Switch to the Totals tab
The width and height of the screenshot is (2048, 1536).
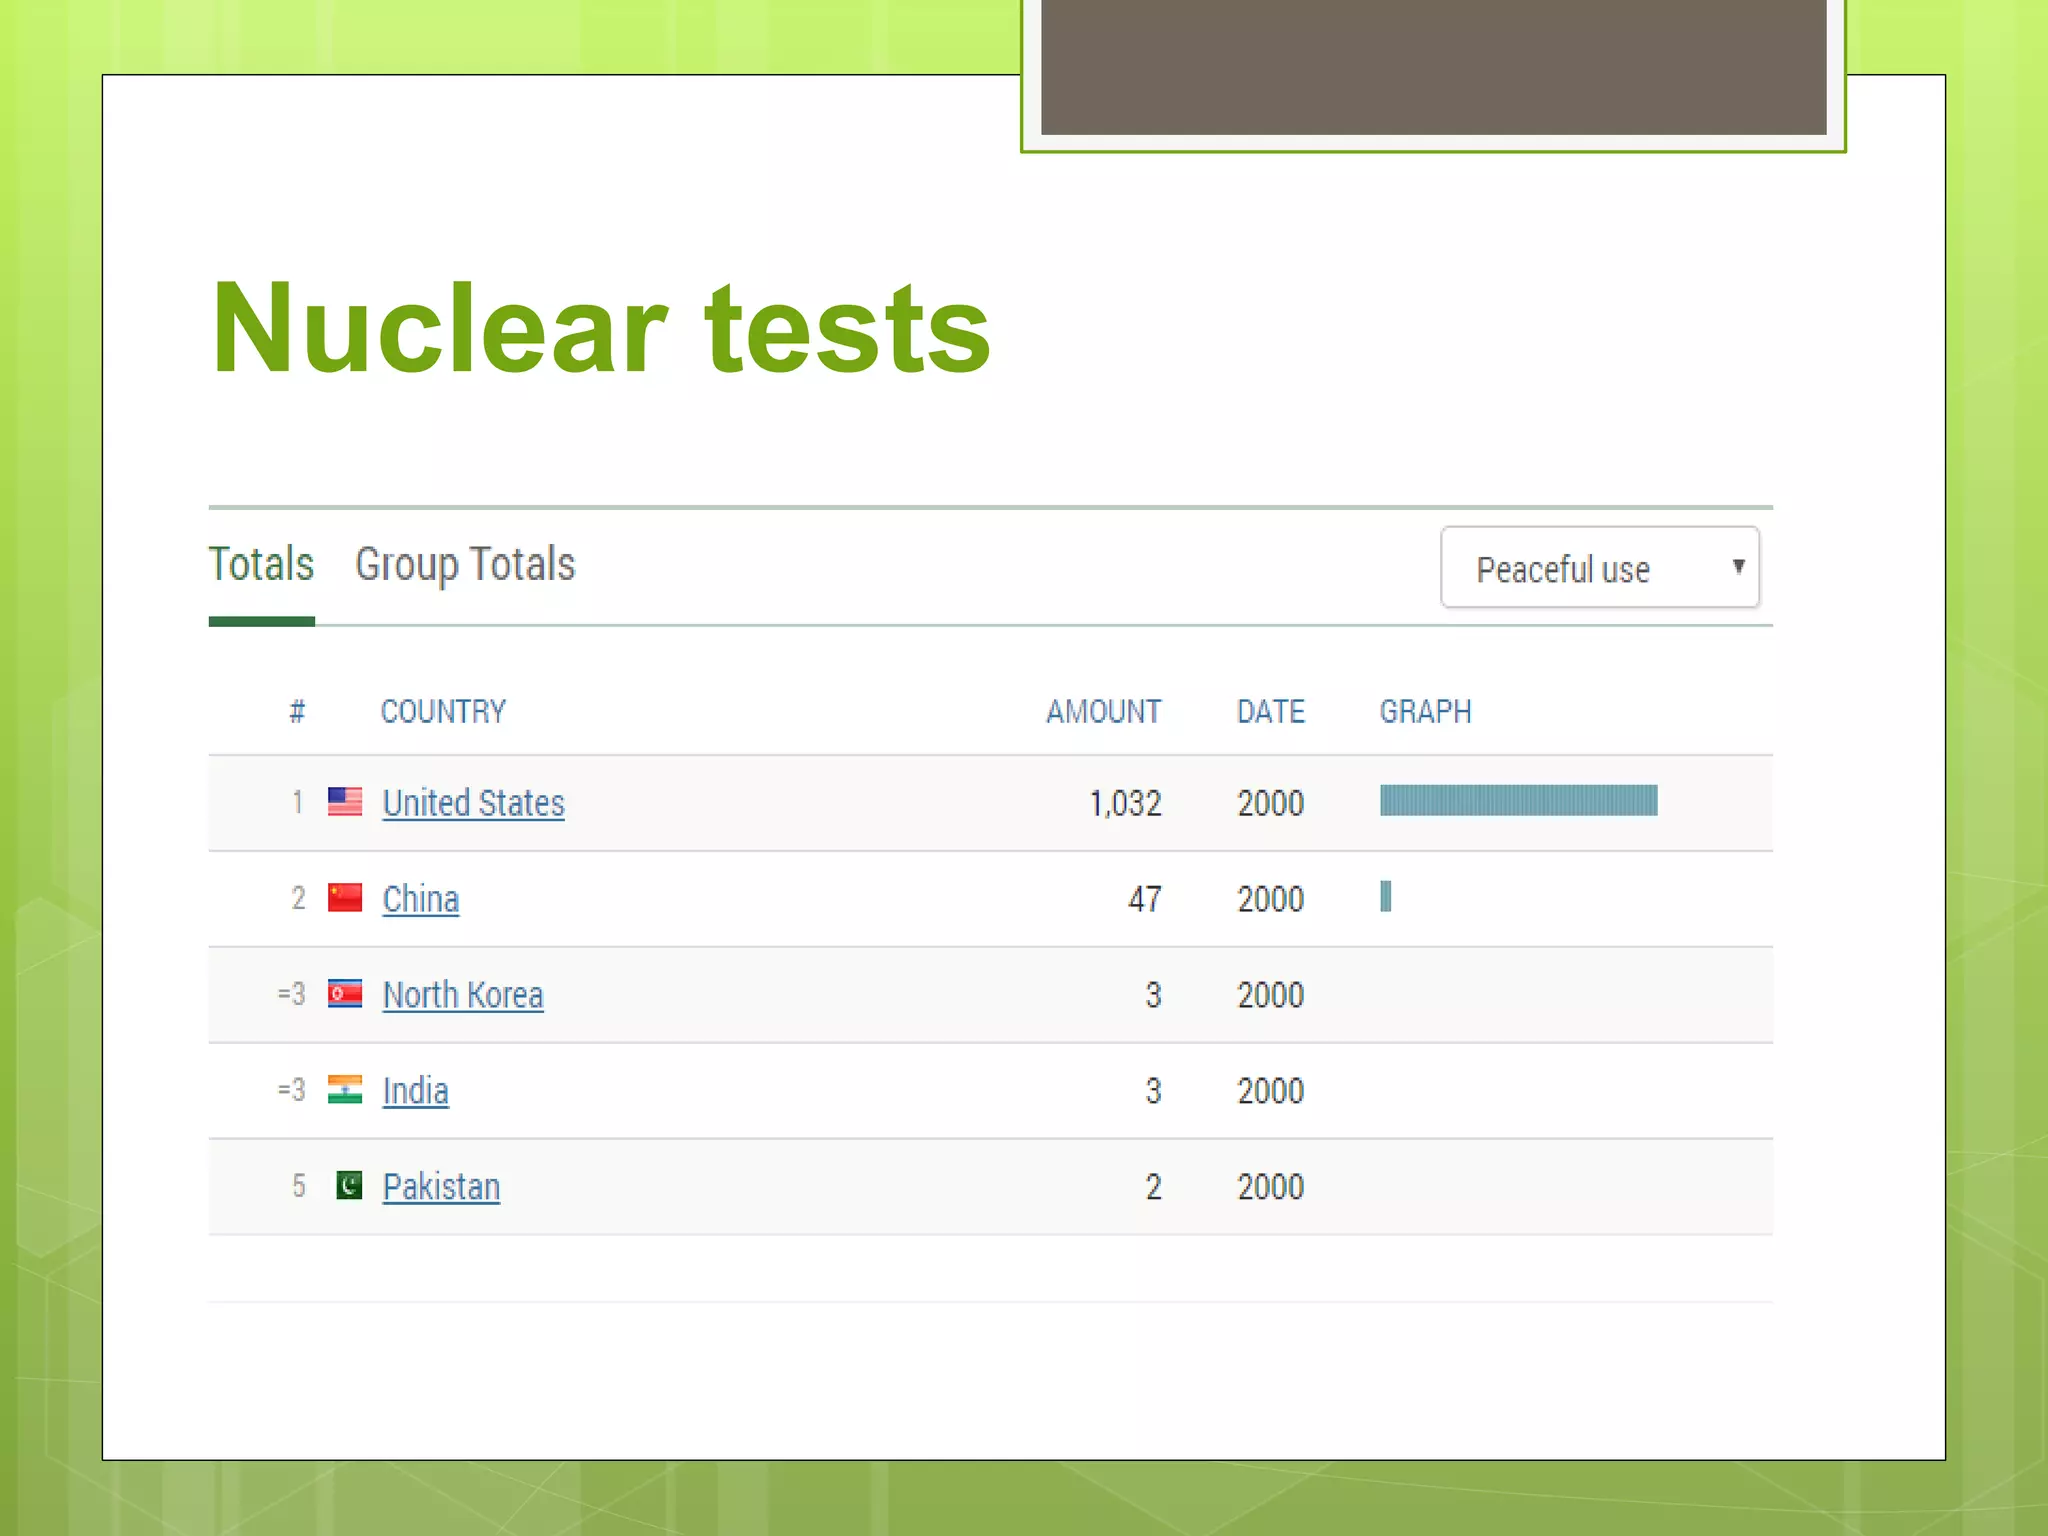(261, 565)
